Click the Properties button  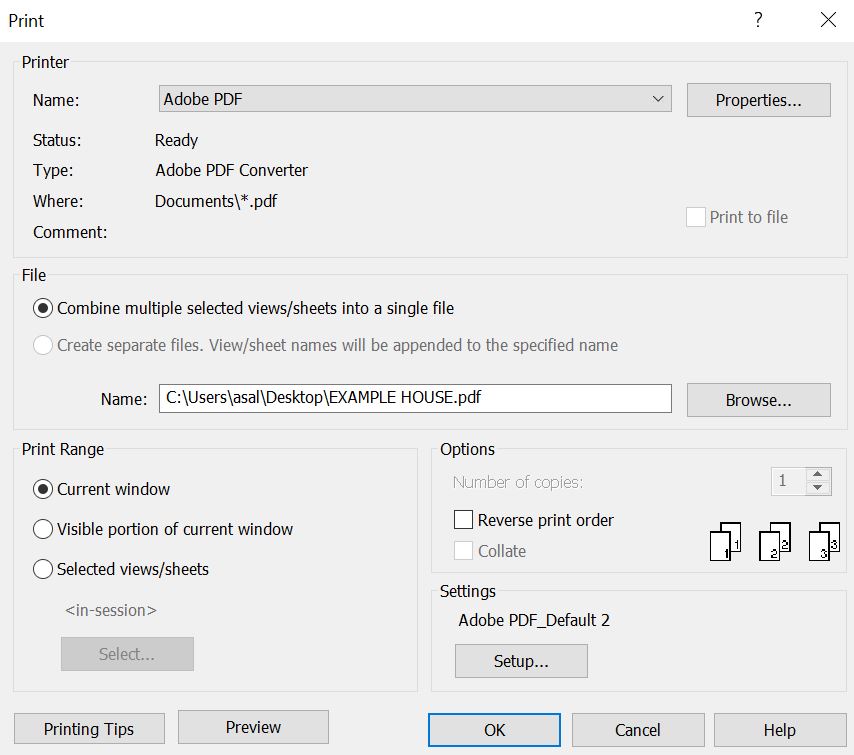pos(758,99)
